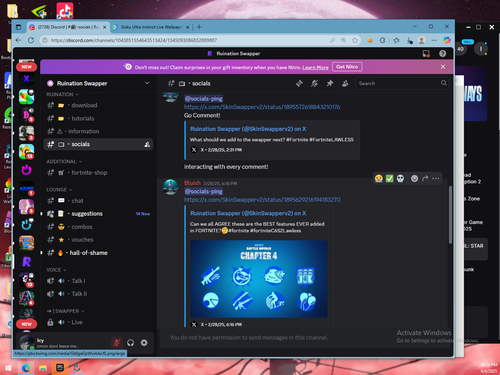Open the x.com link ending 3210176
Screen dimensions: 500x375
coord(262,107)
